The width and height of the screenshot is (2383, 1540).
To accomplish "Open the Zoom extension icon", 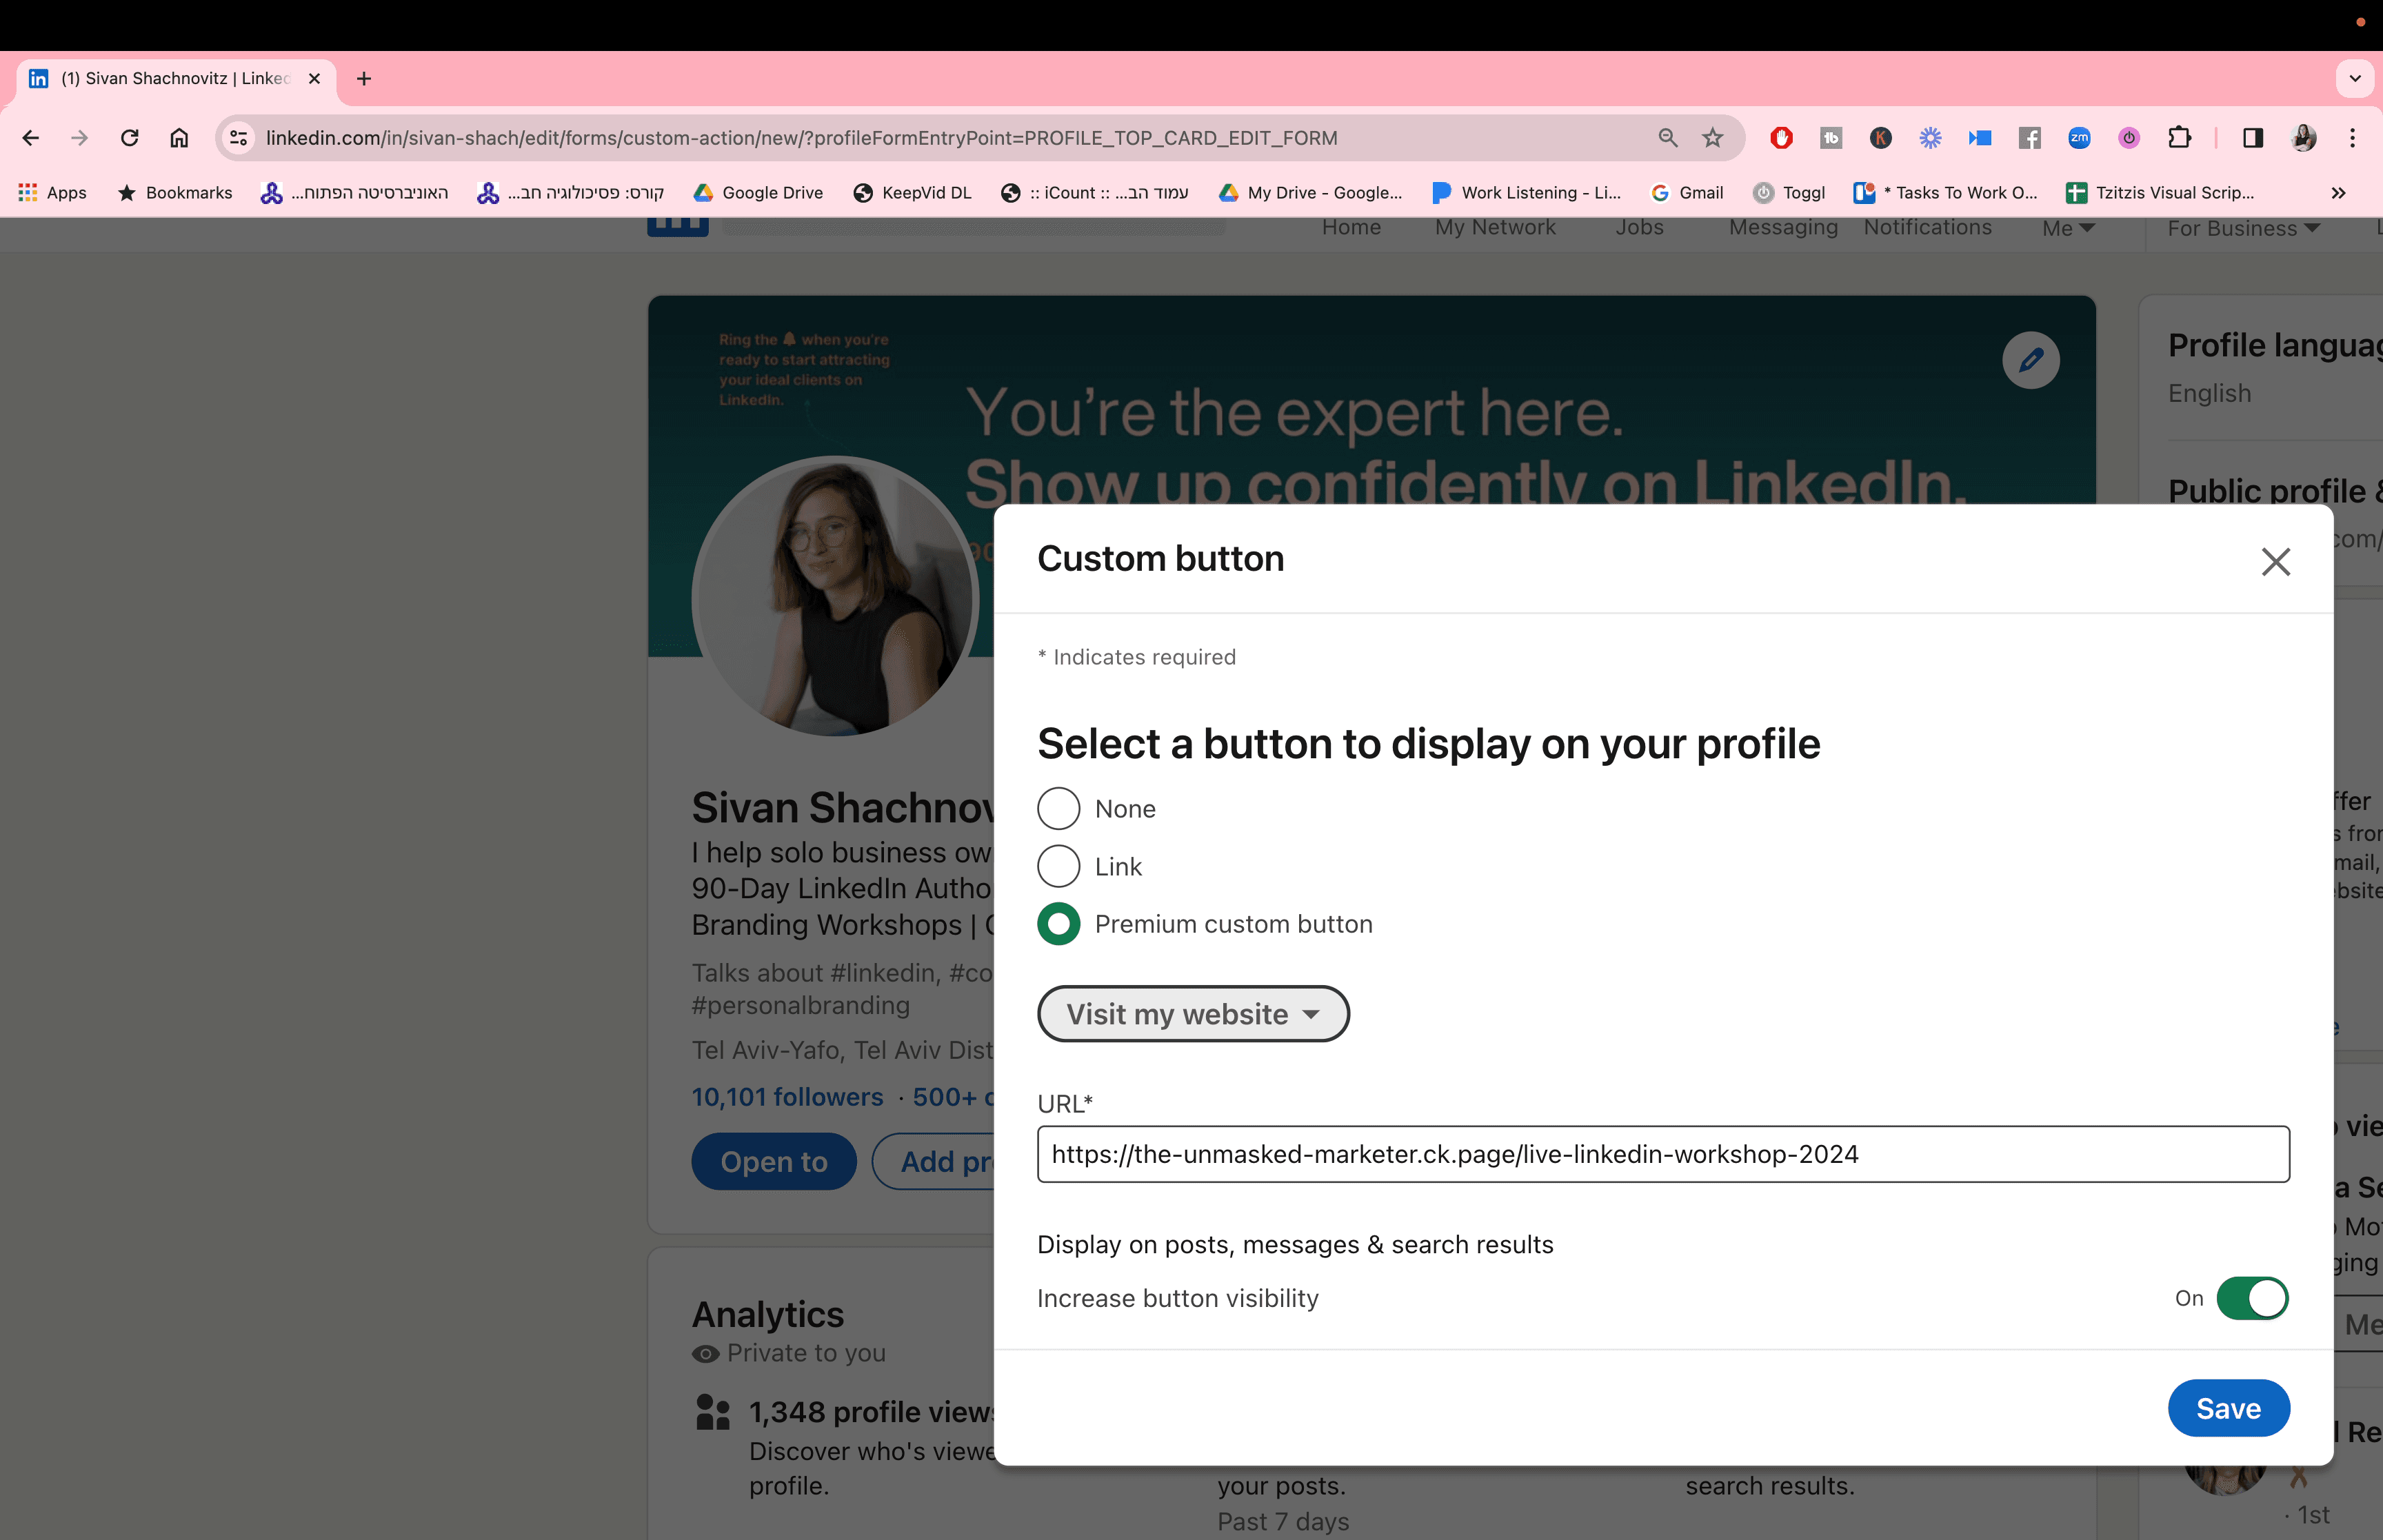I will point(2079,138).
